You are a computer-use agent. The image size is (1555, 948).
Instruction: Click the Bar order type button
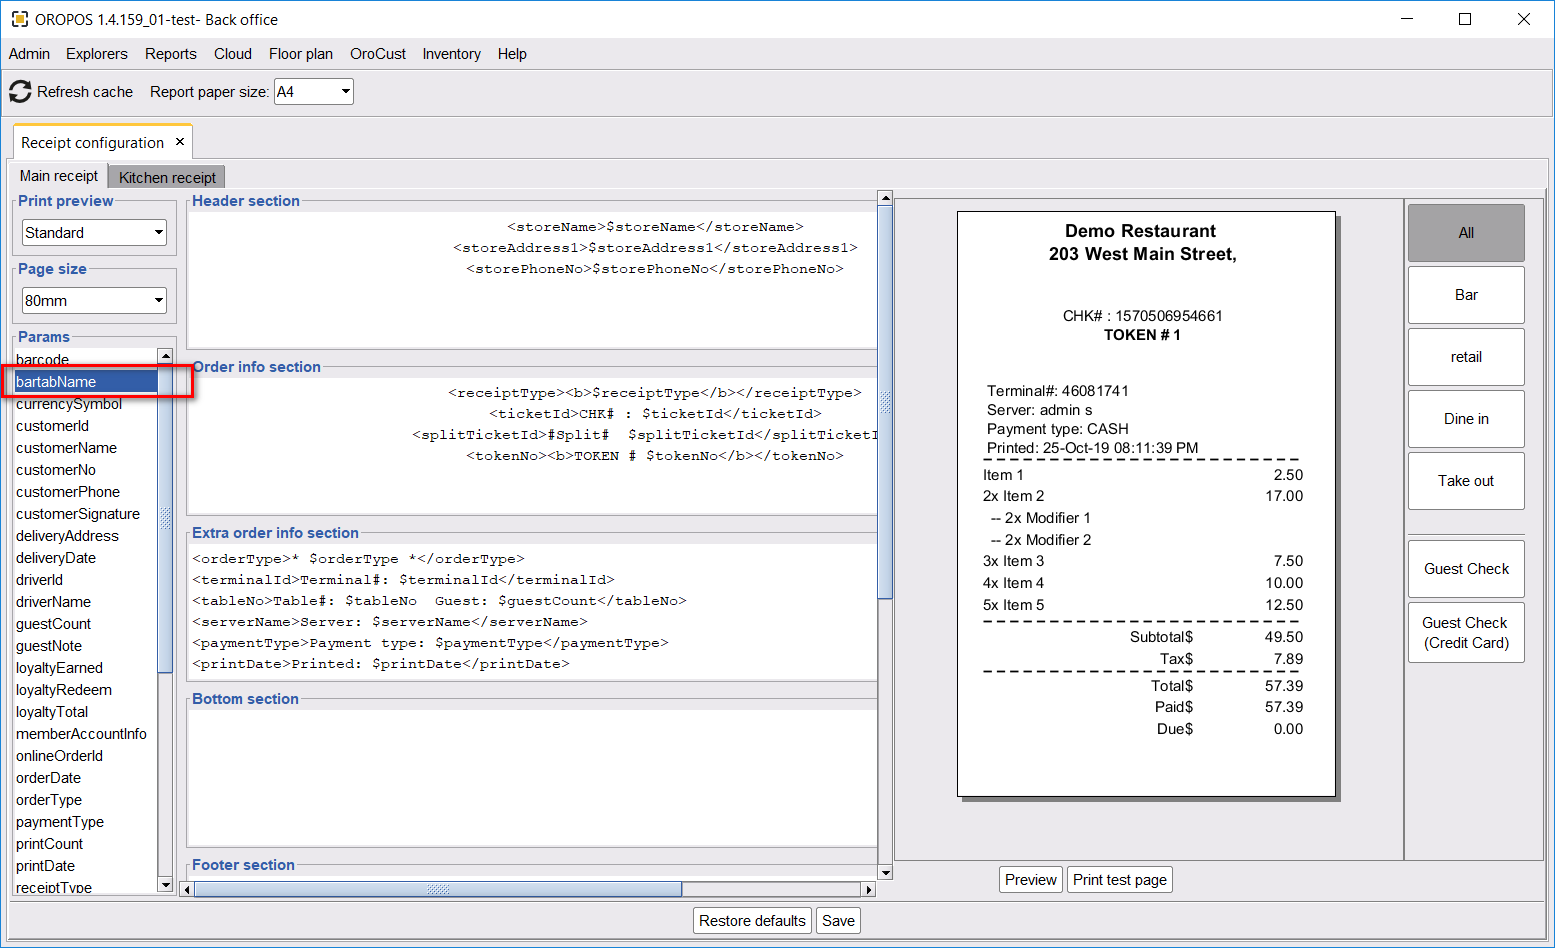(x=1466, y=295)
